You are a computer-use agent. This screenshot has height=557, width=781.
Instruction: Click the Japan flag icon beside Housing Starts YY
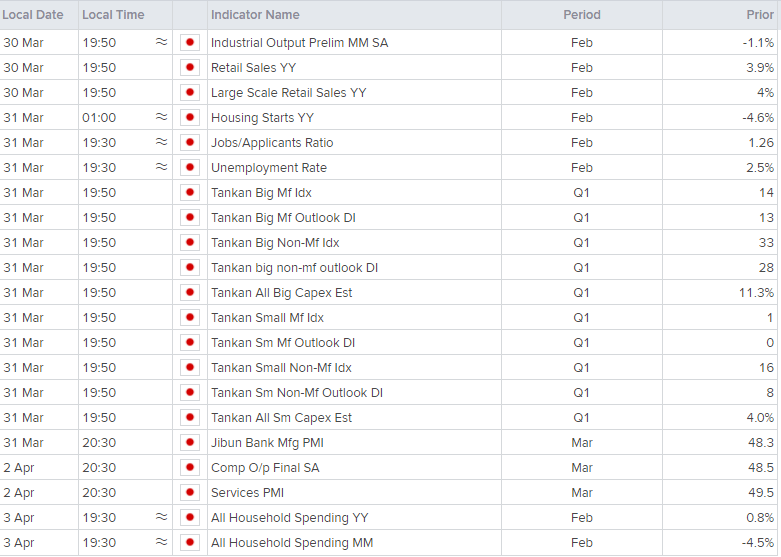190,118
